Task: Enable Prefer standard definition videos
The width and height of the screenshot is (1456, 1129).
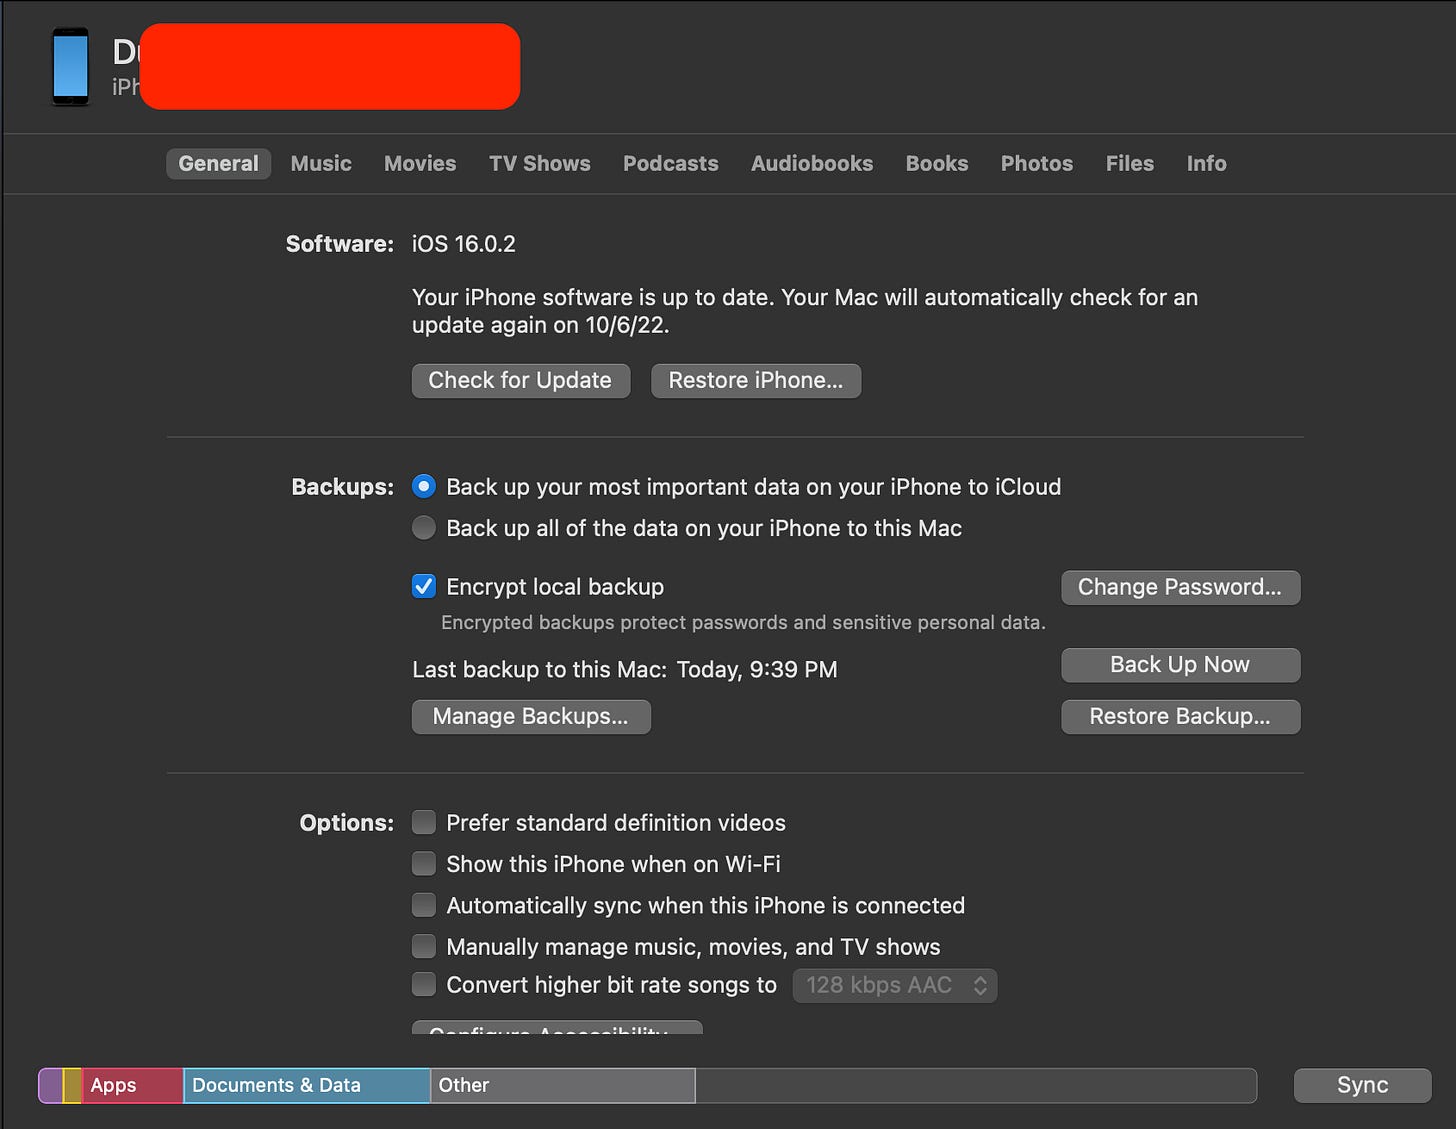Action: [x=424, y=823]
